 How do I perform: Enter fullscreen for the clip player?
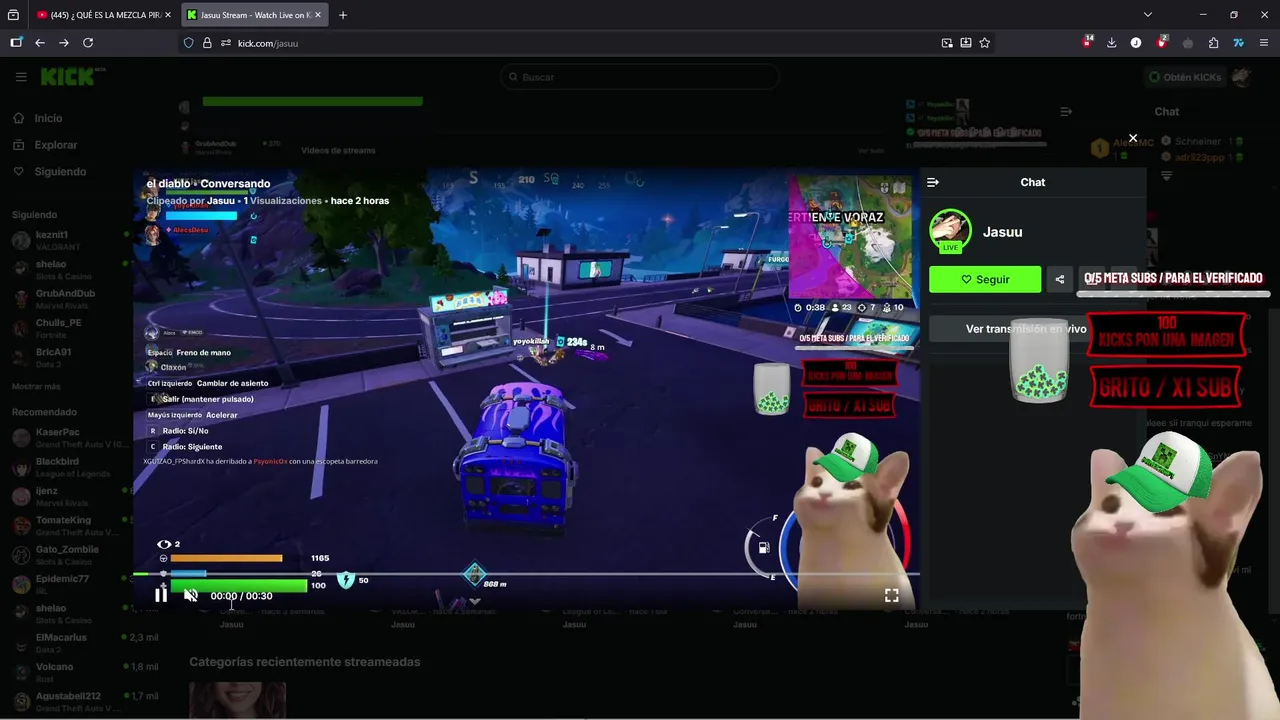pos(891,595)
